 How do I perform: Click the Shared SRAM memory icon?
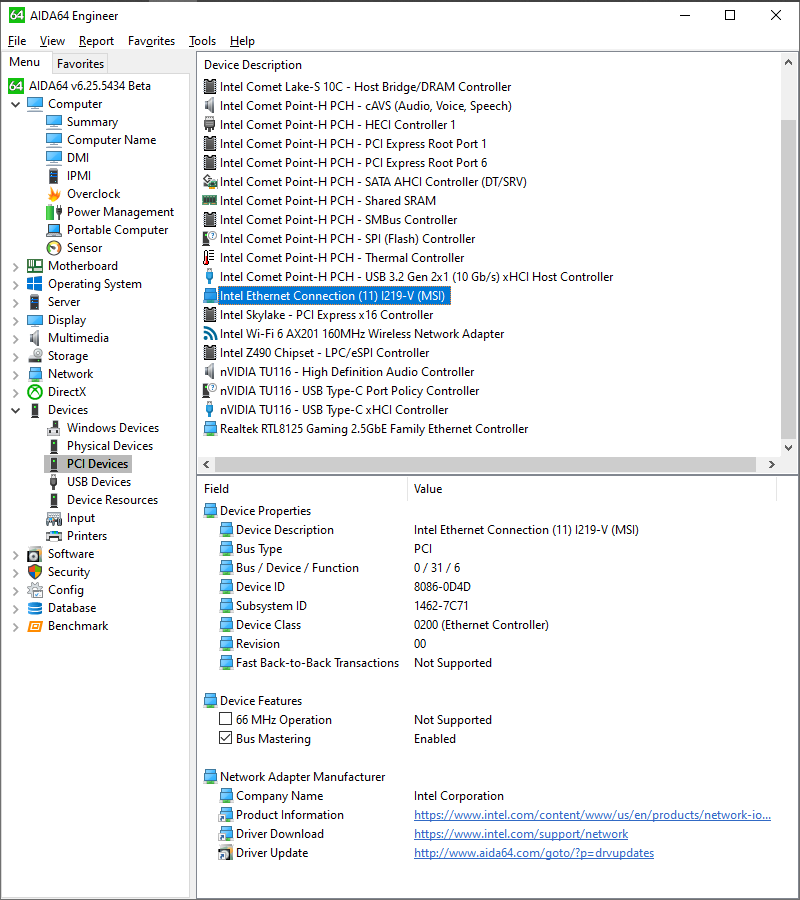tap(210, 201)
